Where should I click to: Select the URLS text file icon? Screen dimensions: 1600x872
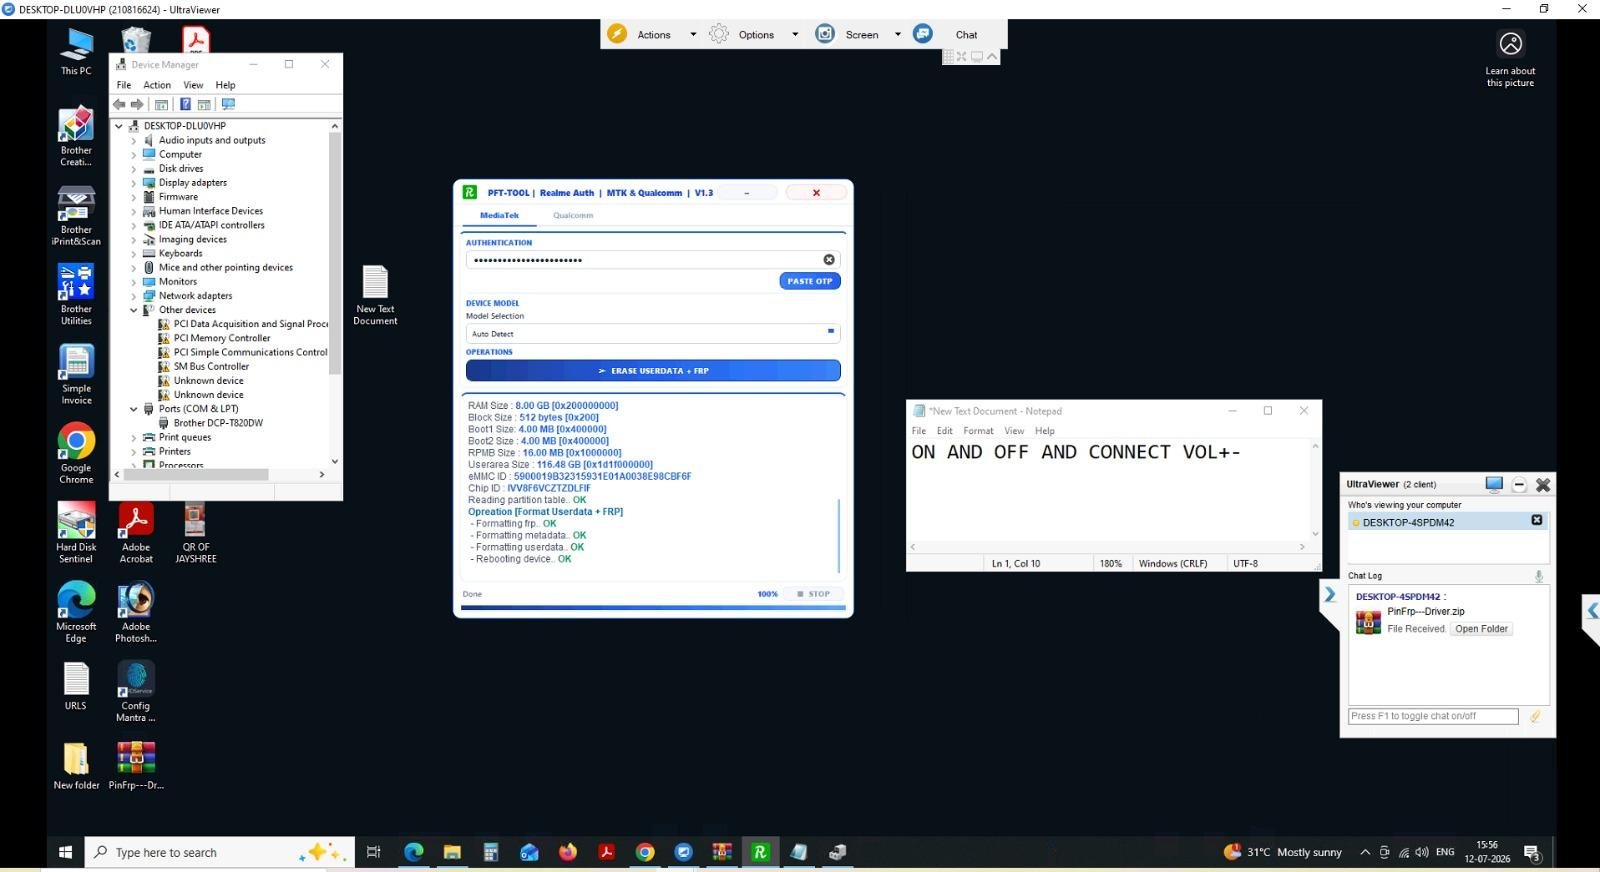click(76, 686)
